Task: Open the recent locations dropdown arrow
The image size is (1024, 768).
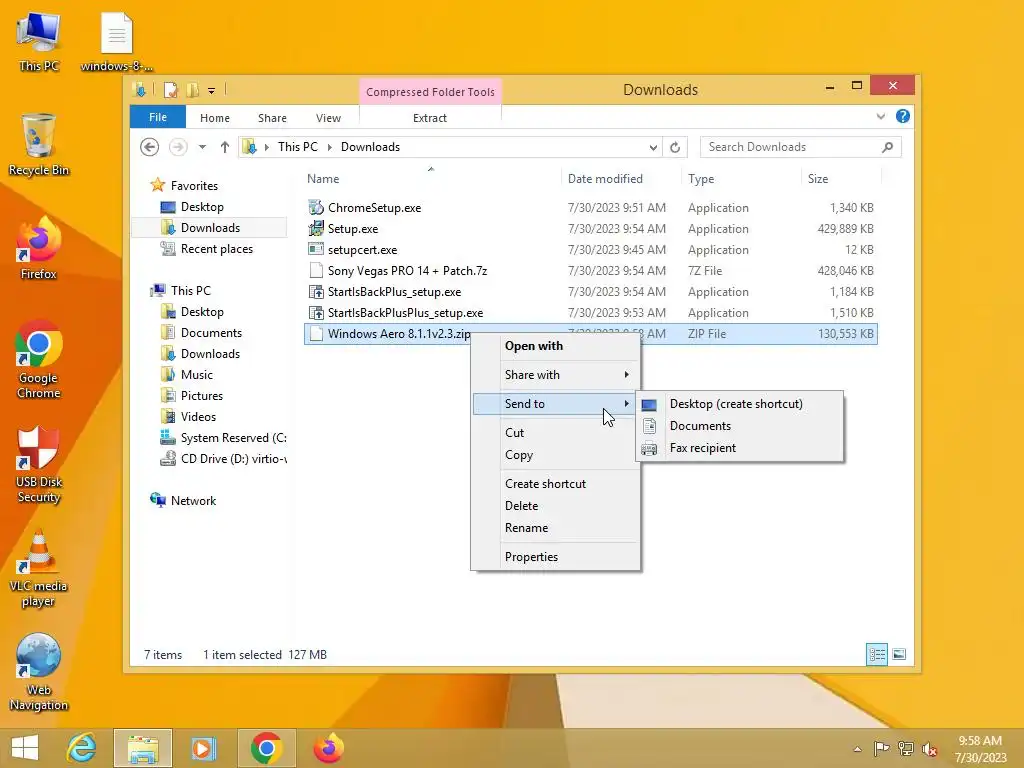Action: point(202,147)
